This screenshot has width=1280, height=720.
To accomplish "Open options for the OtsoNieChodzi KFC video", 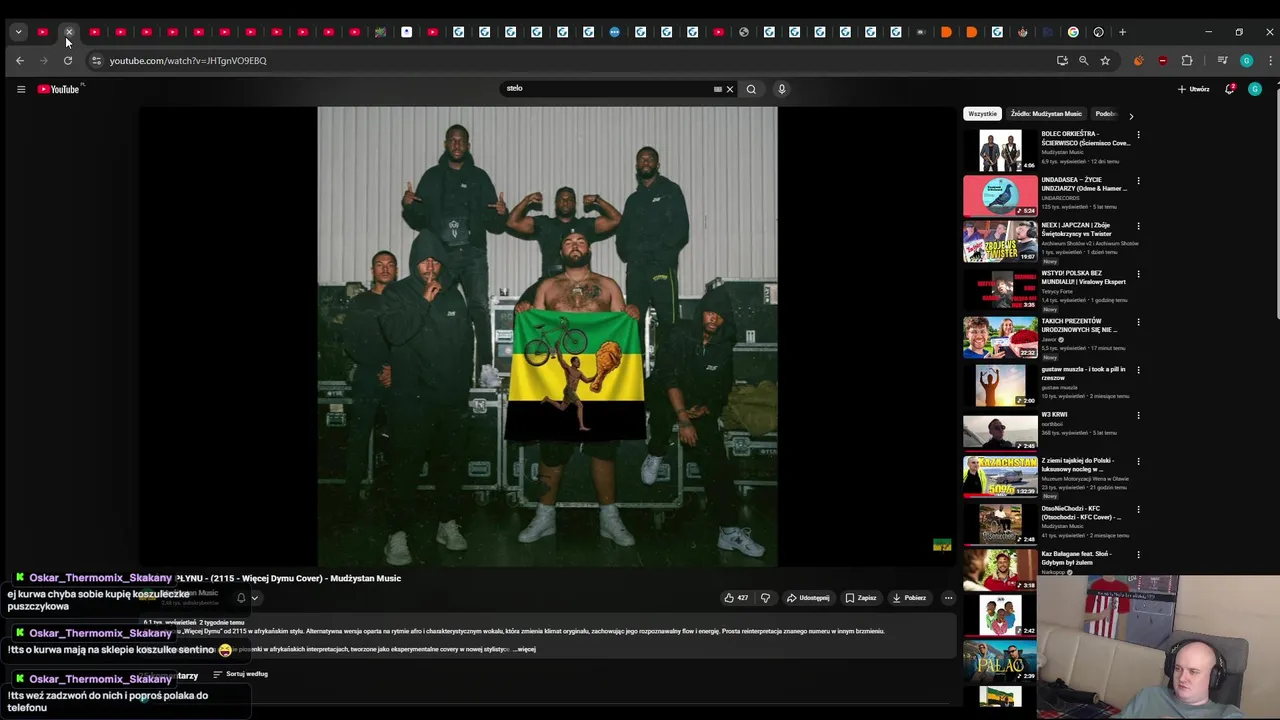I will click(1138, 510).
